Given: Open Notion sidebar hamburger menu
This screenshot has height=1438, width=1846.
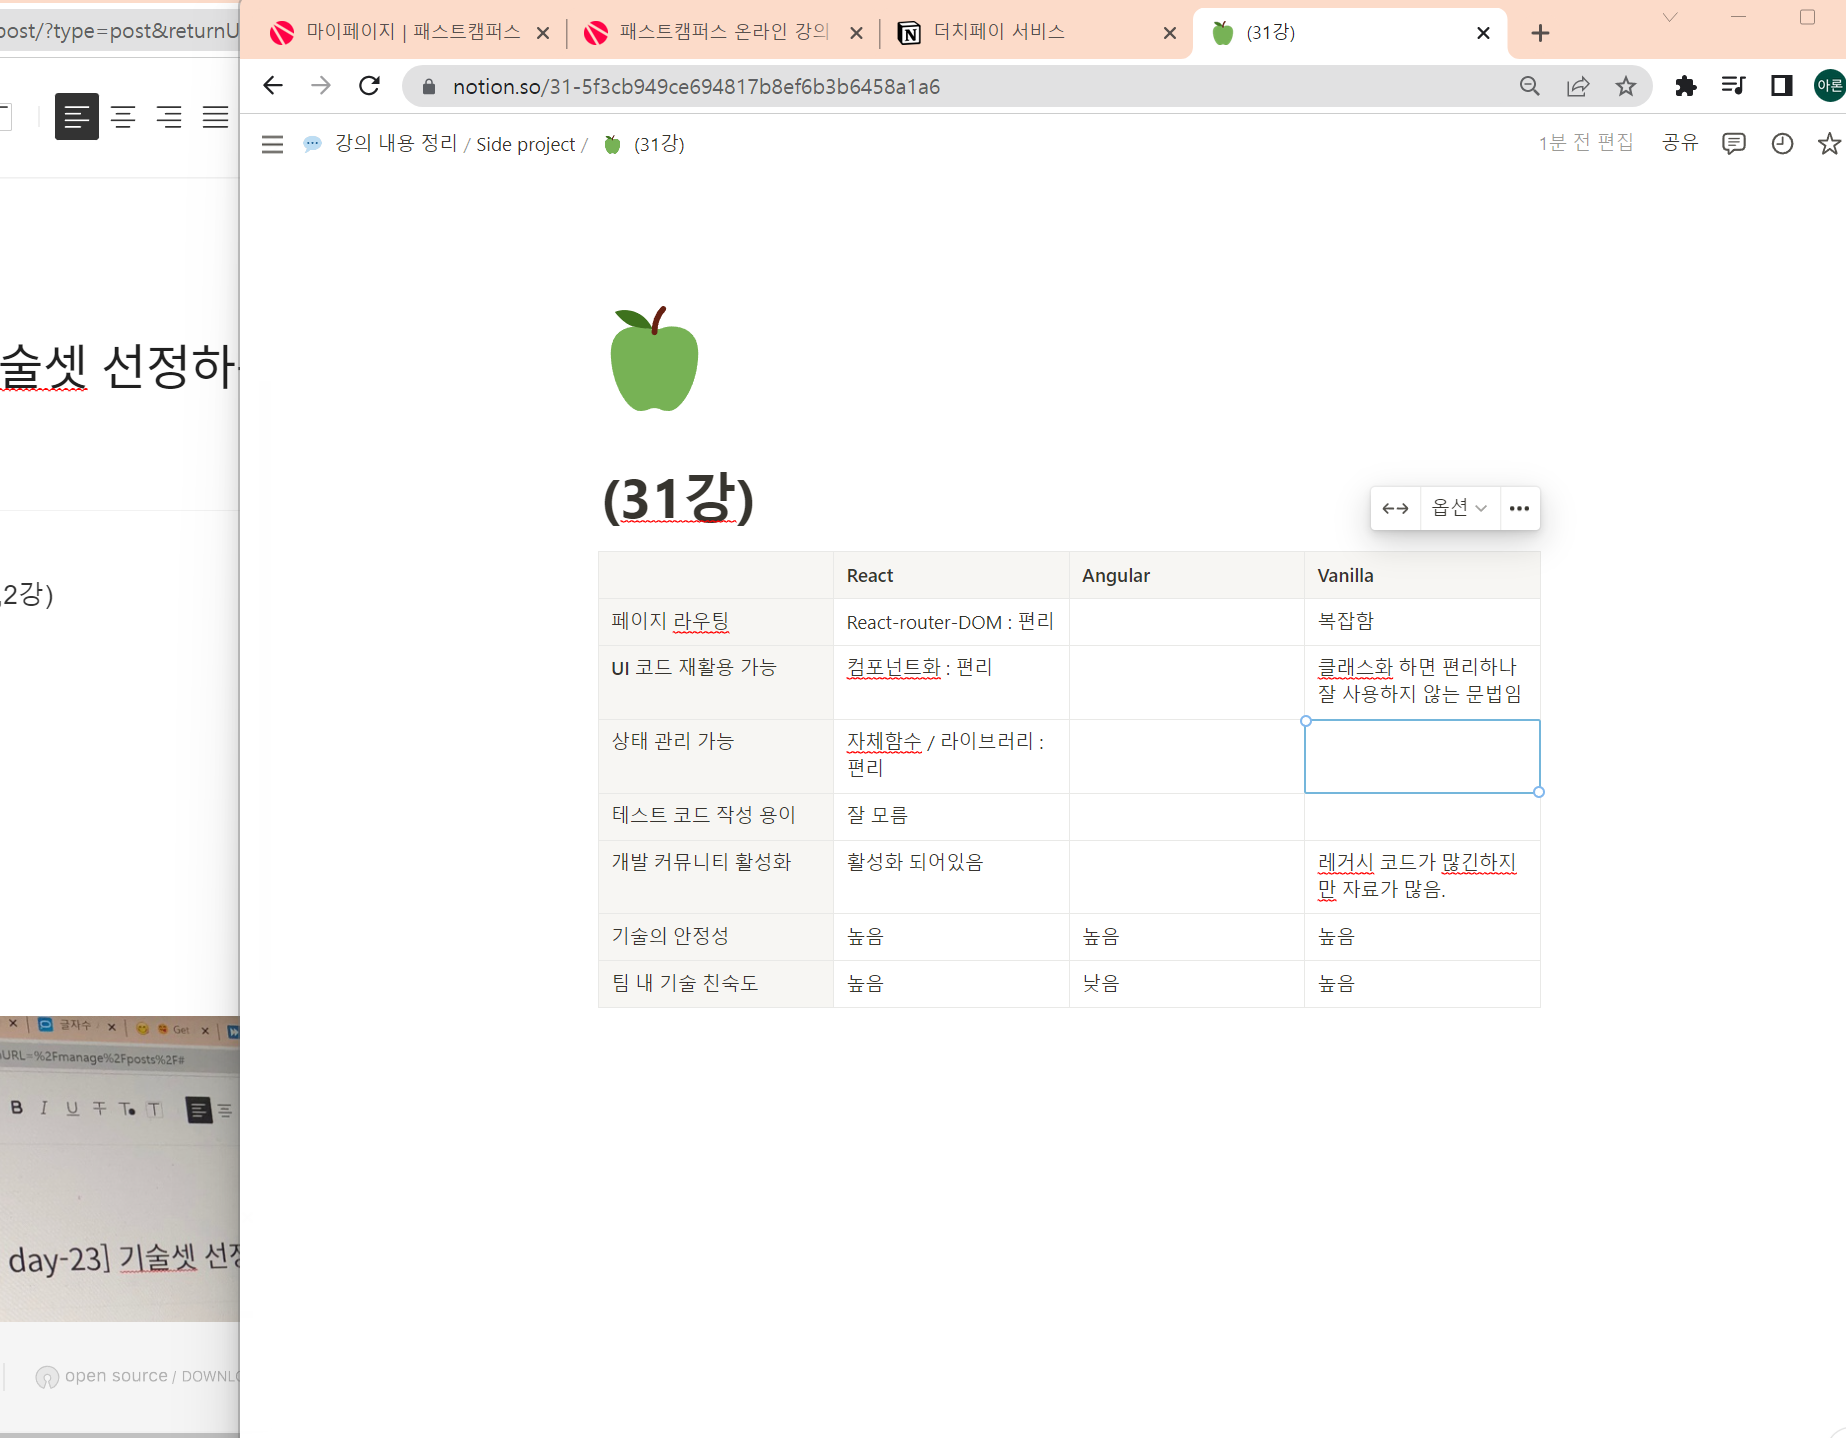Looking at the screenshot, I should pos(272,144).
